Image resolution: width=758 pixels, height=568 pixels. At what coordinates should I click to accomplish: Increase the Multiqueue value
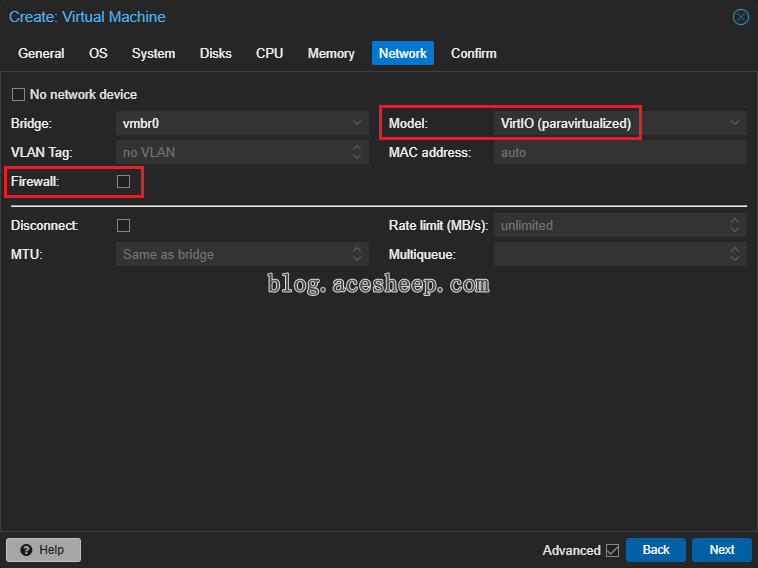tap(735, 249)
